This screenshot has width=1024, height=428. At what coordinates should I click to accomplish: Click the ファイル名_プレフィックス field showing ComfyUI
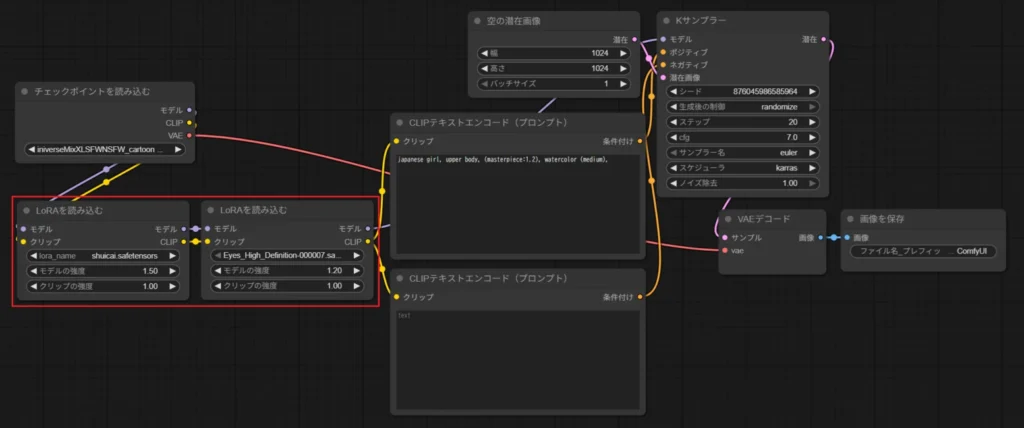click(x=923, y=251)
